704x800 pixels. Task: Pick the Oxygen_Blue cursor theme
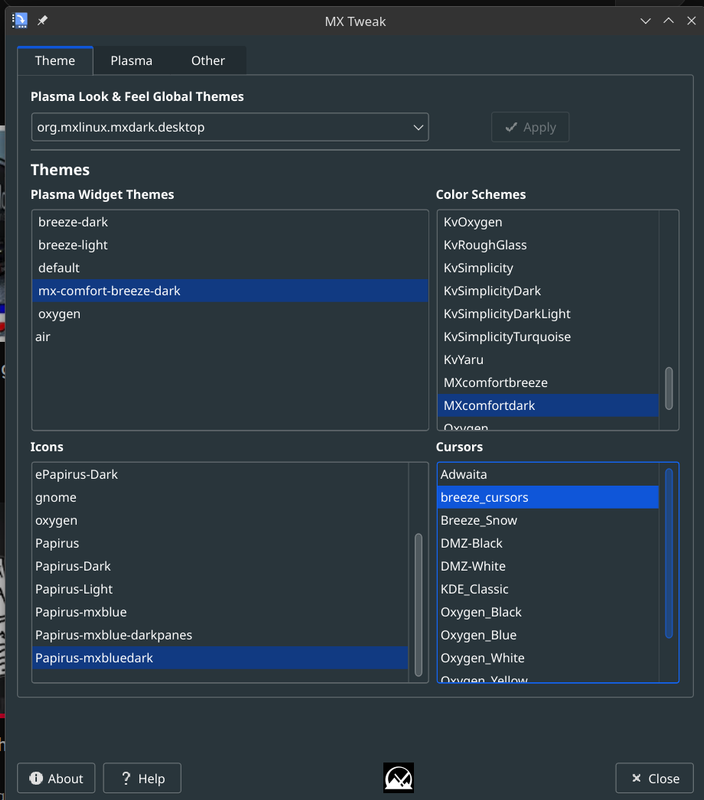(548, 635)
